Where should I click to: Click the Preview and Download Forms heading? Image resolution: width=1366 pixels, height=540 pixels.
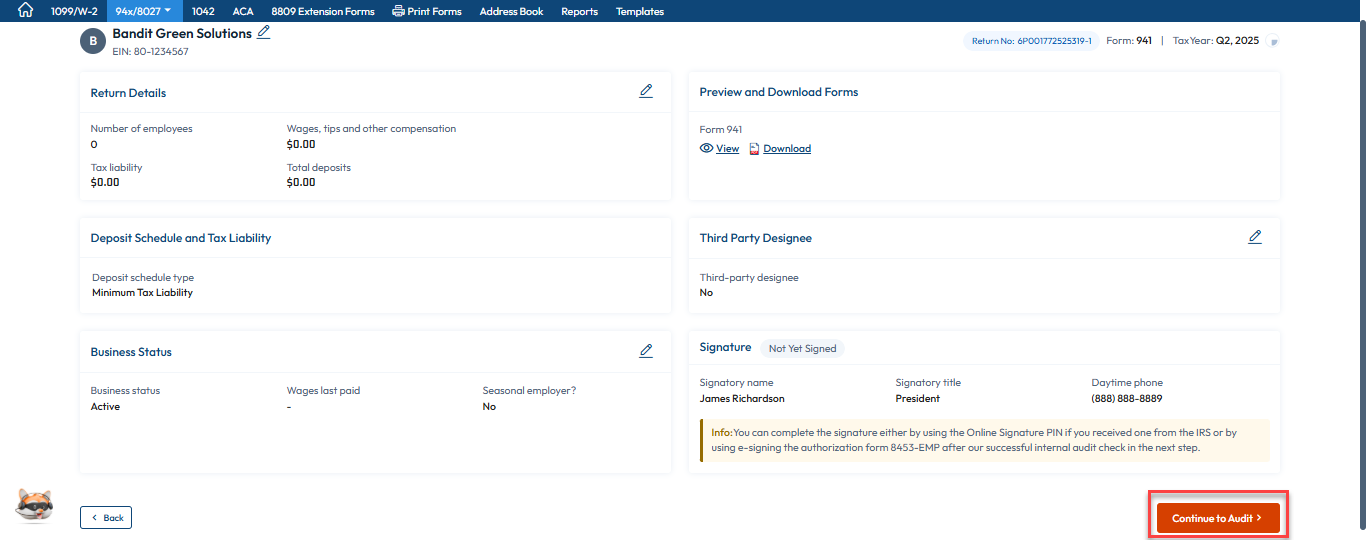[x=779, y=92]
